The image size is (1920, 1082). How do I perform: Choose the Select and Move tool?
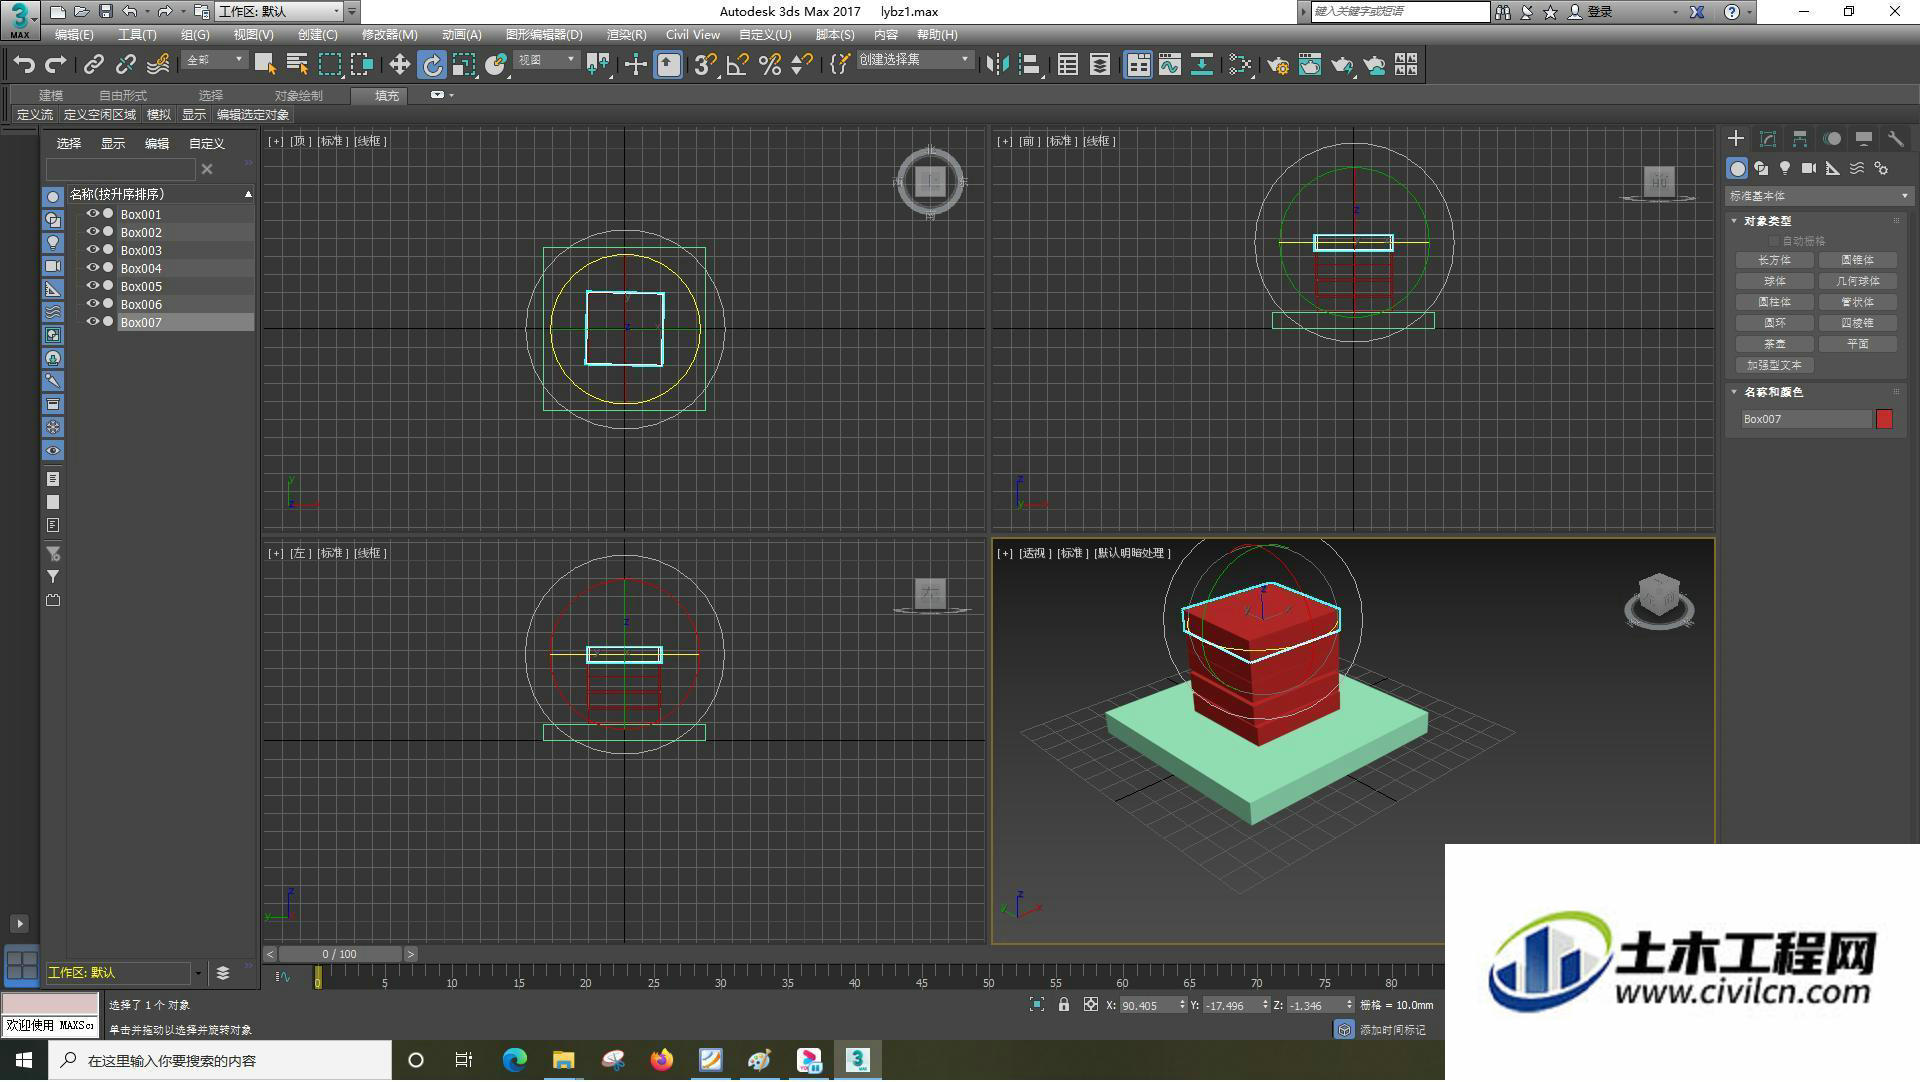point(399,65)
